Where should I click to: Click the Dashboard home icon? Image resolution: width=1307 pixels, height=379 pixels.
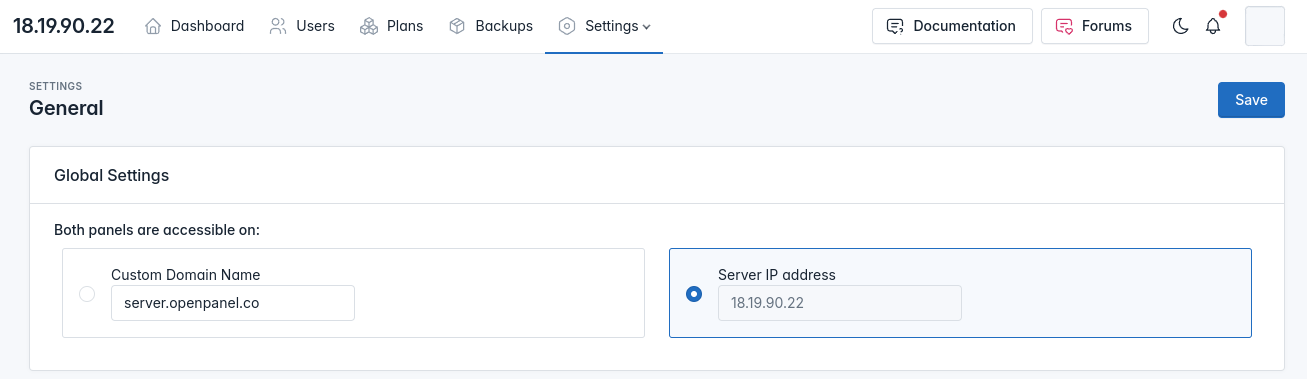[153, 26]
